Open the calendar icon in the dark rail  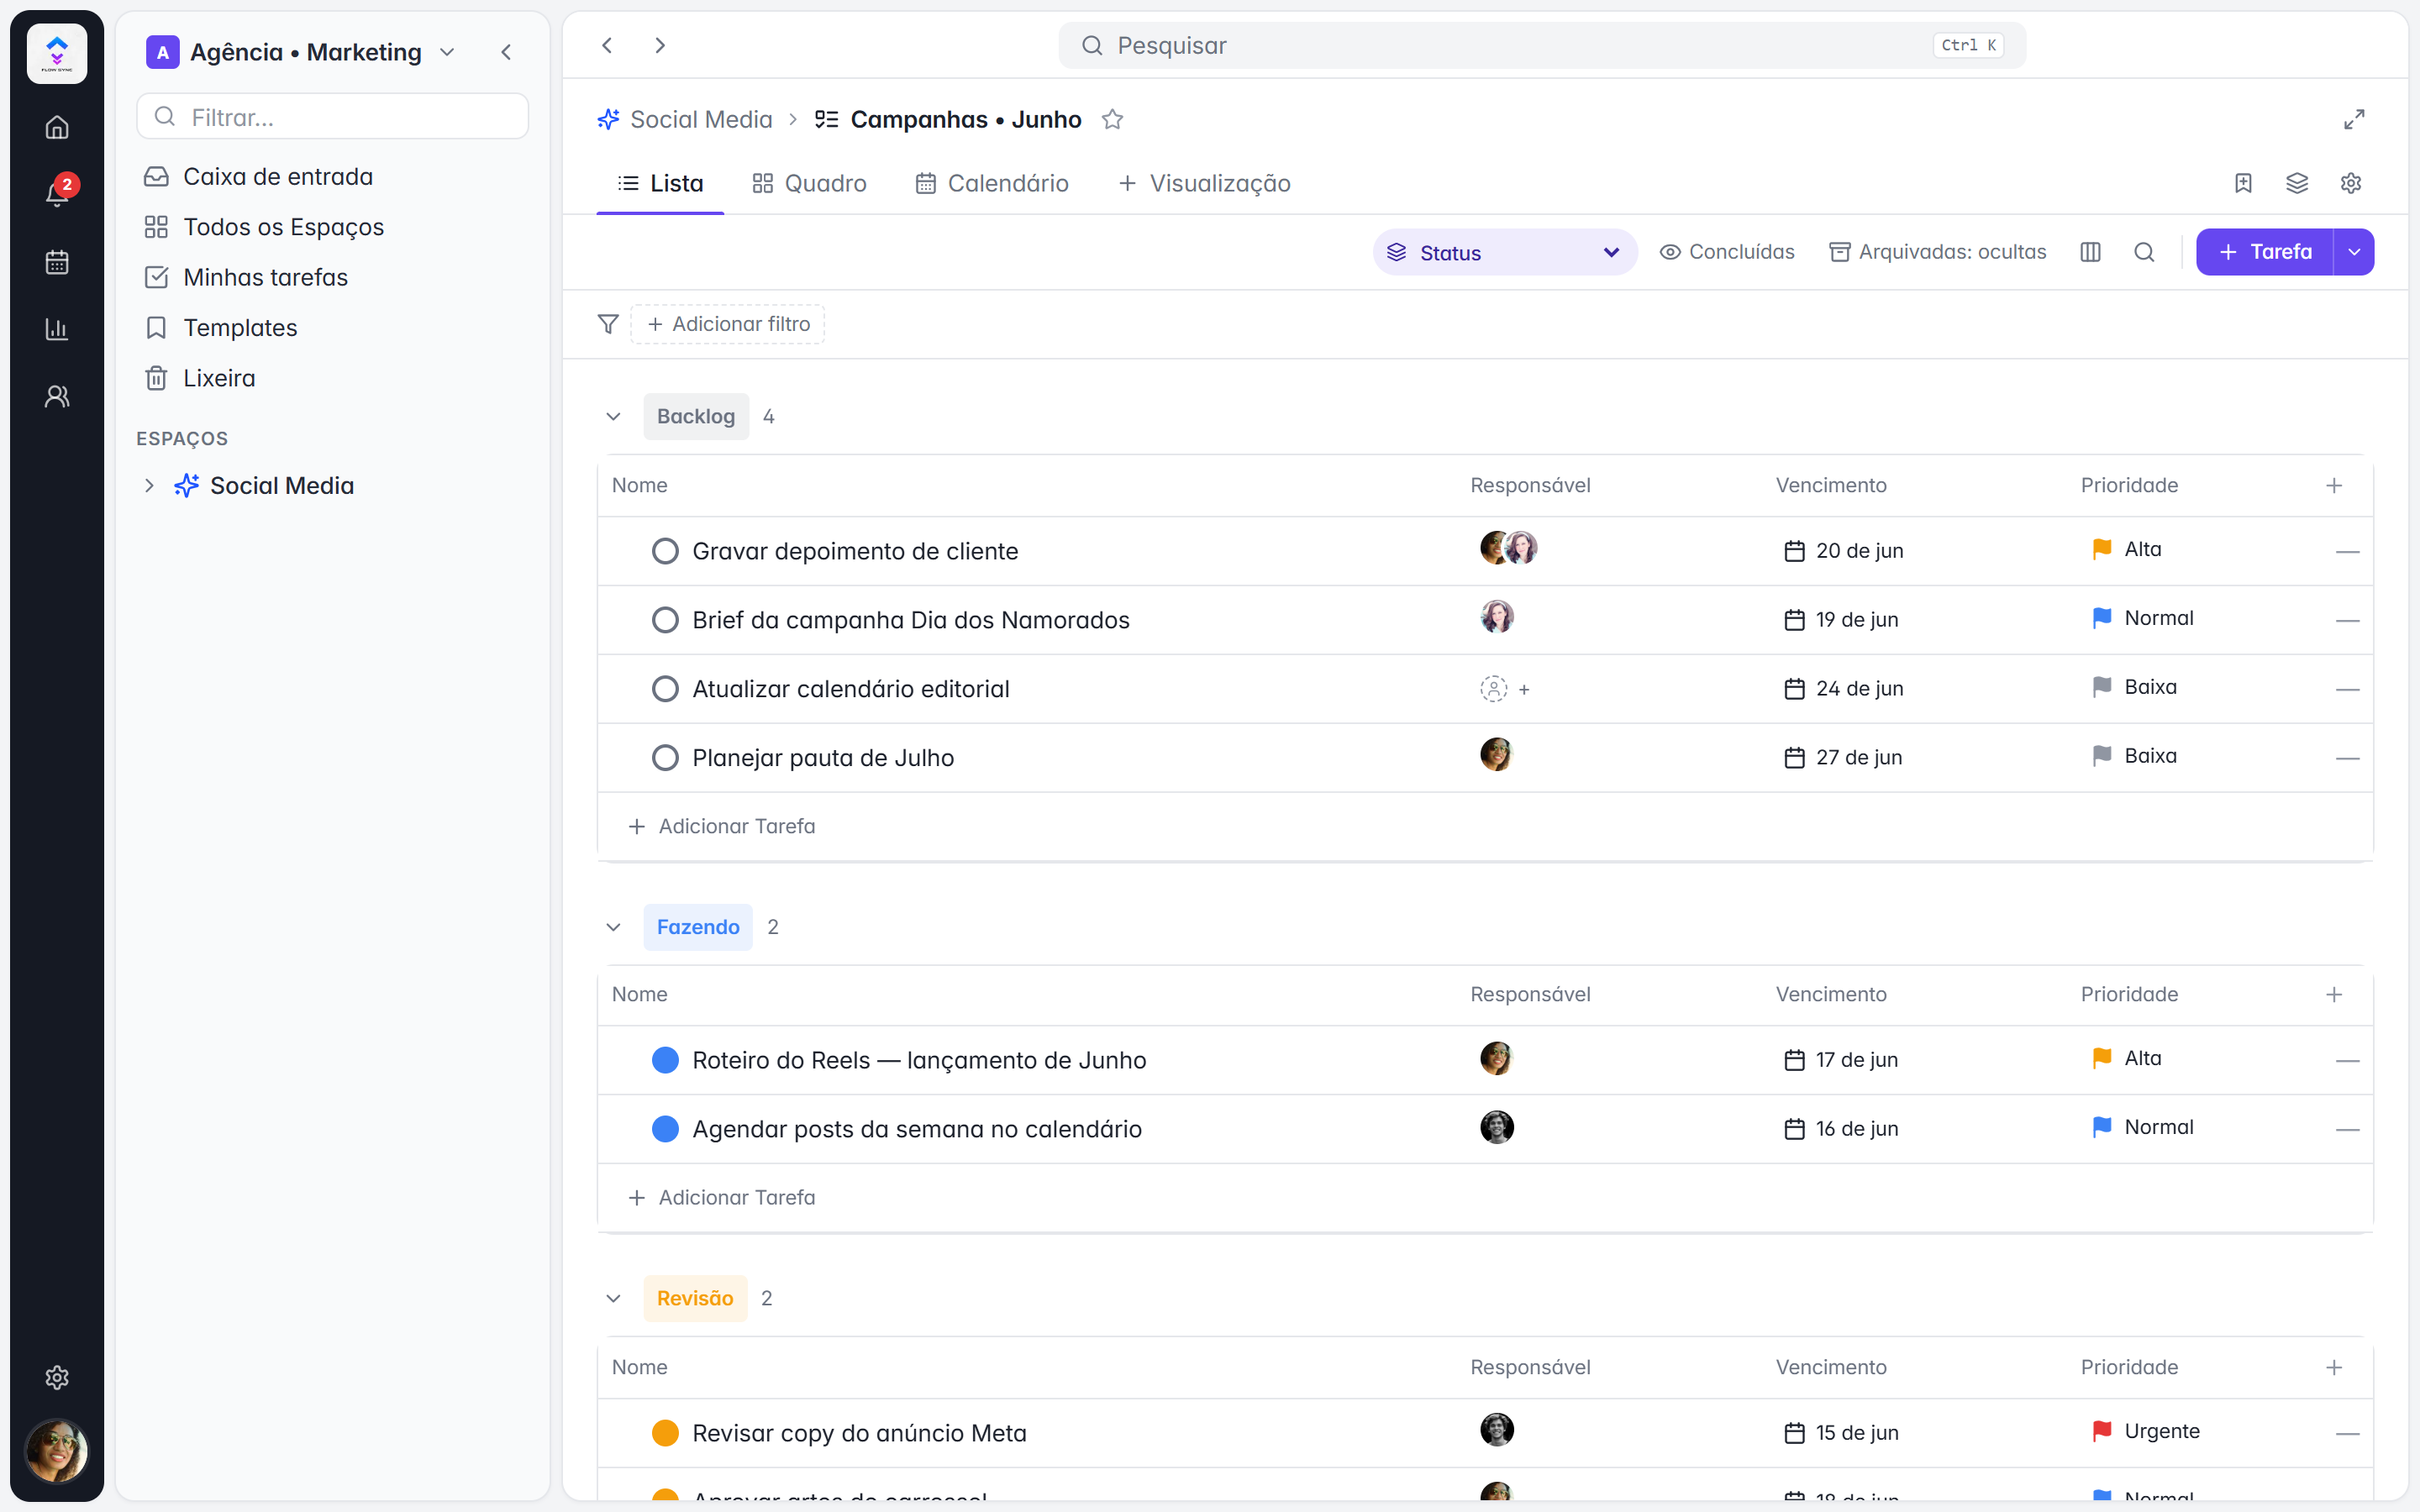[x=57, y=262]
